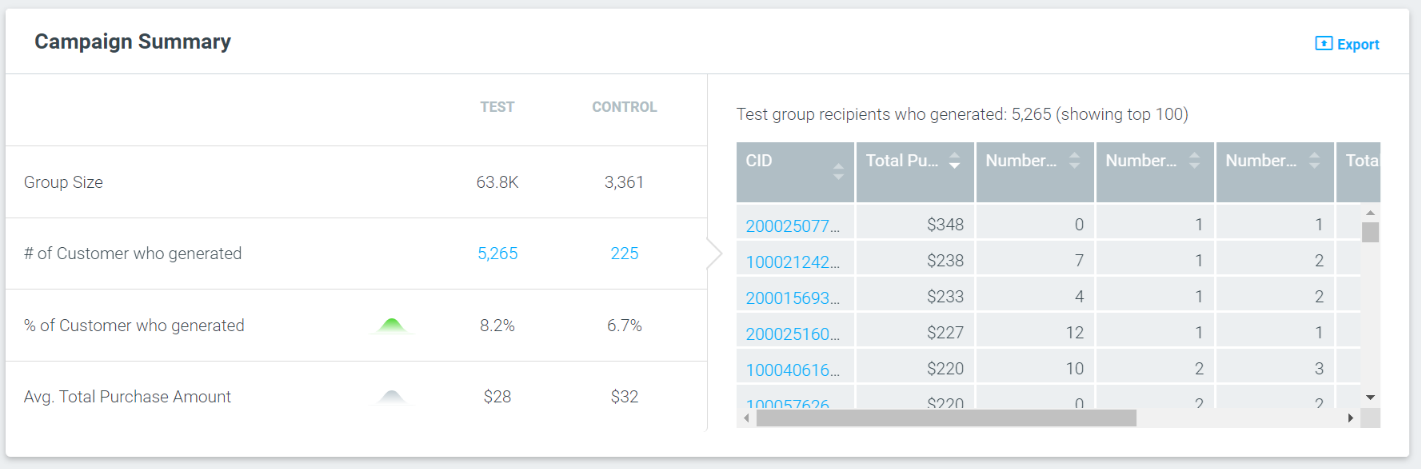
Task: Click sort arrows on the second Number column
Action: coord(1194,161)
